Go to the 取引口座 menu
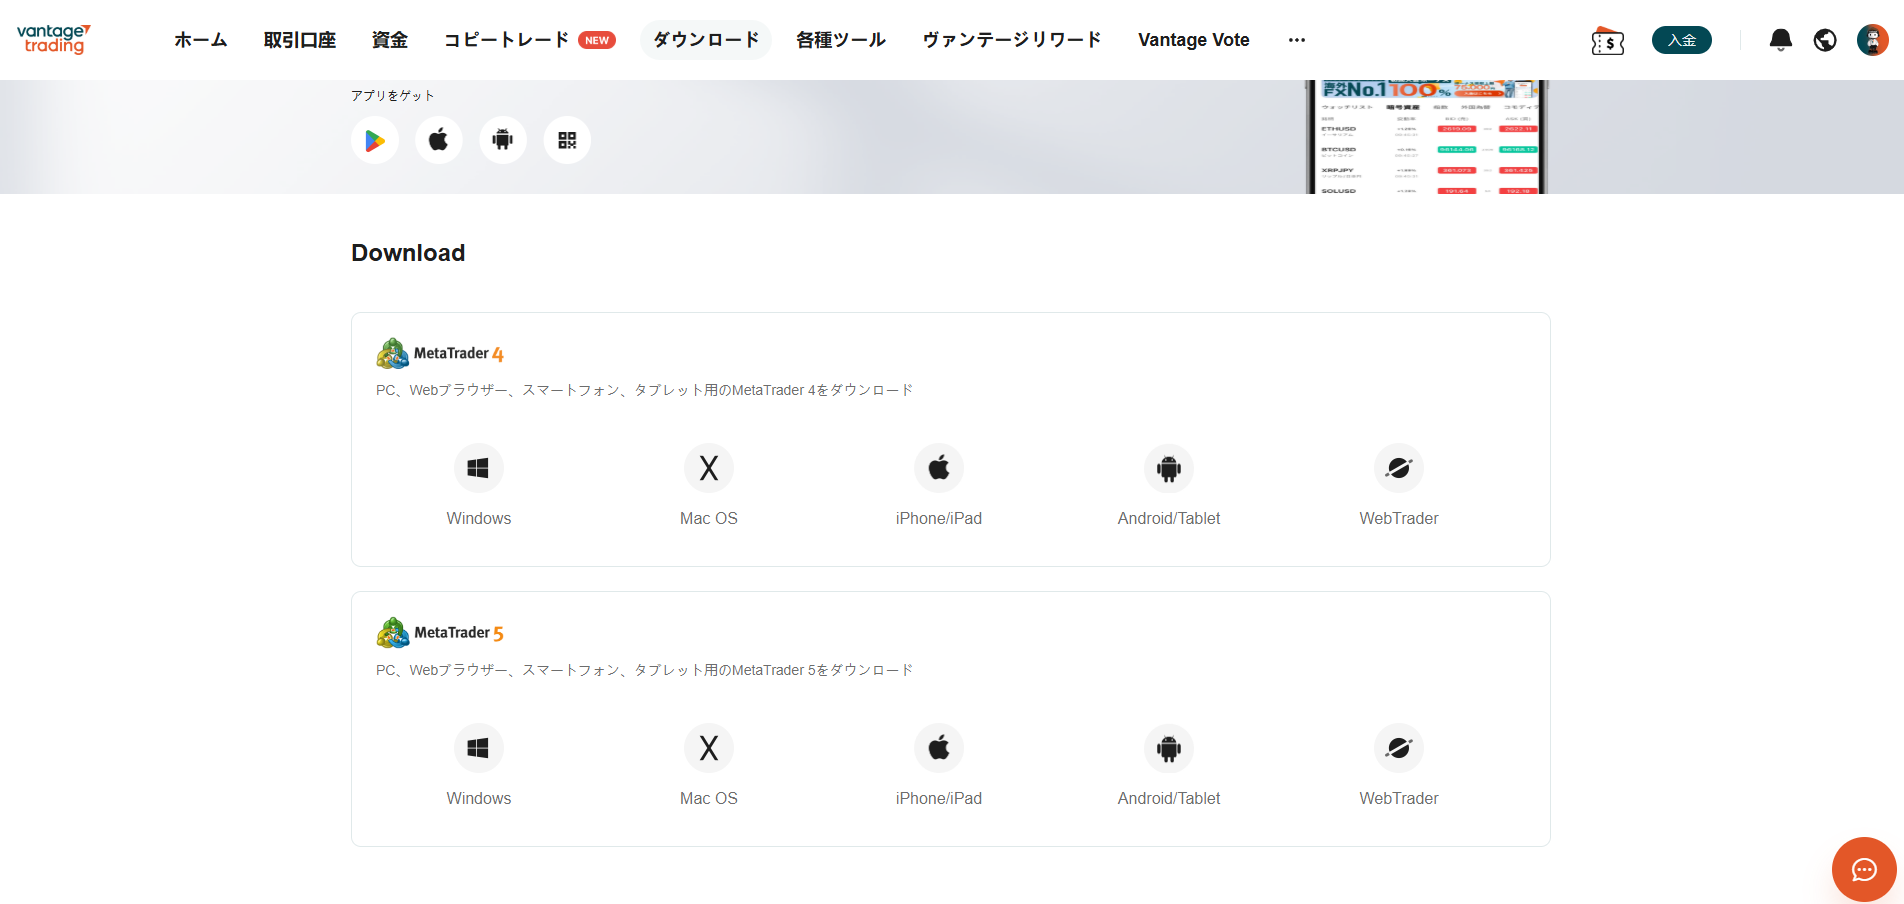Viewport: 1904px width, 904px height. tap(300, 40)
